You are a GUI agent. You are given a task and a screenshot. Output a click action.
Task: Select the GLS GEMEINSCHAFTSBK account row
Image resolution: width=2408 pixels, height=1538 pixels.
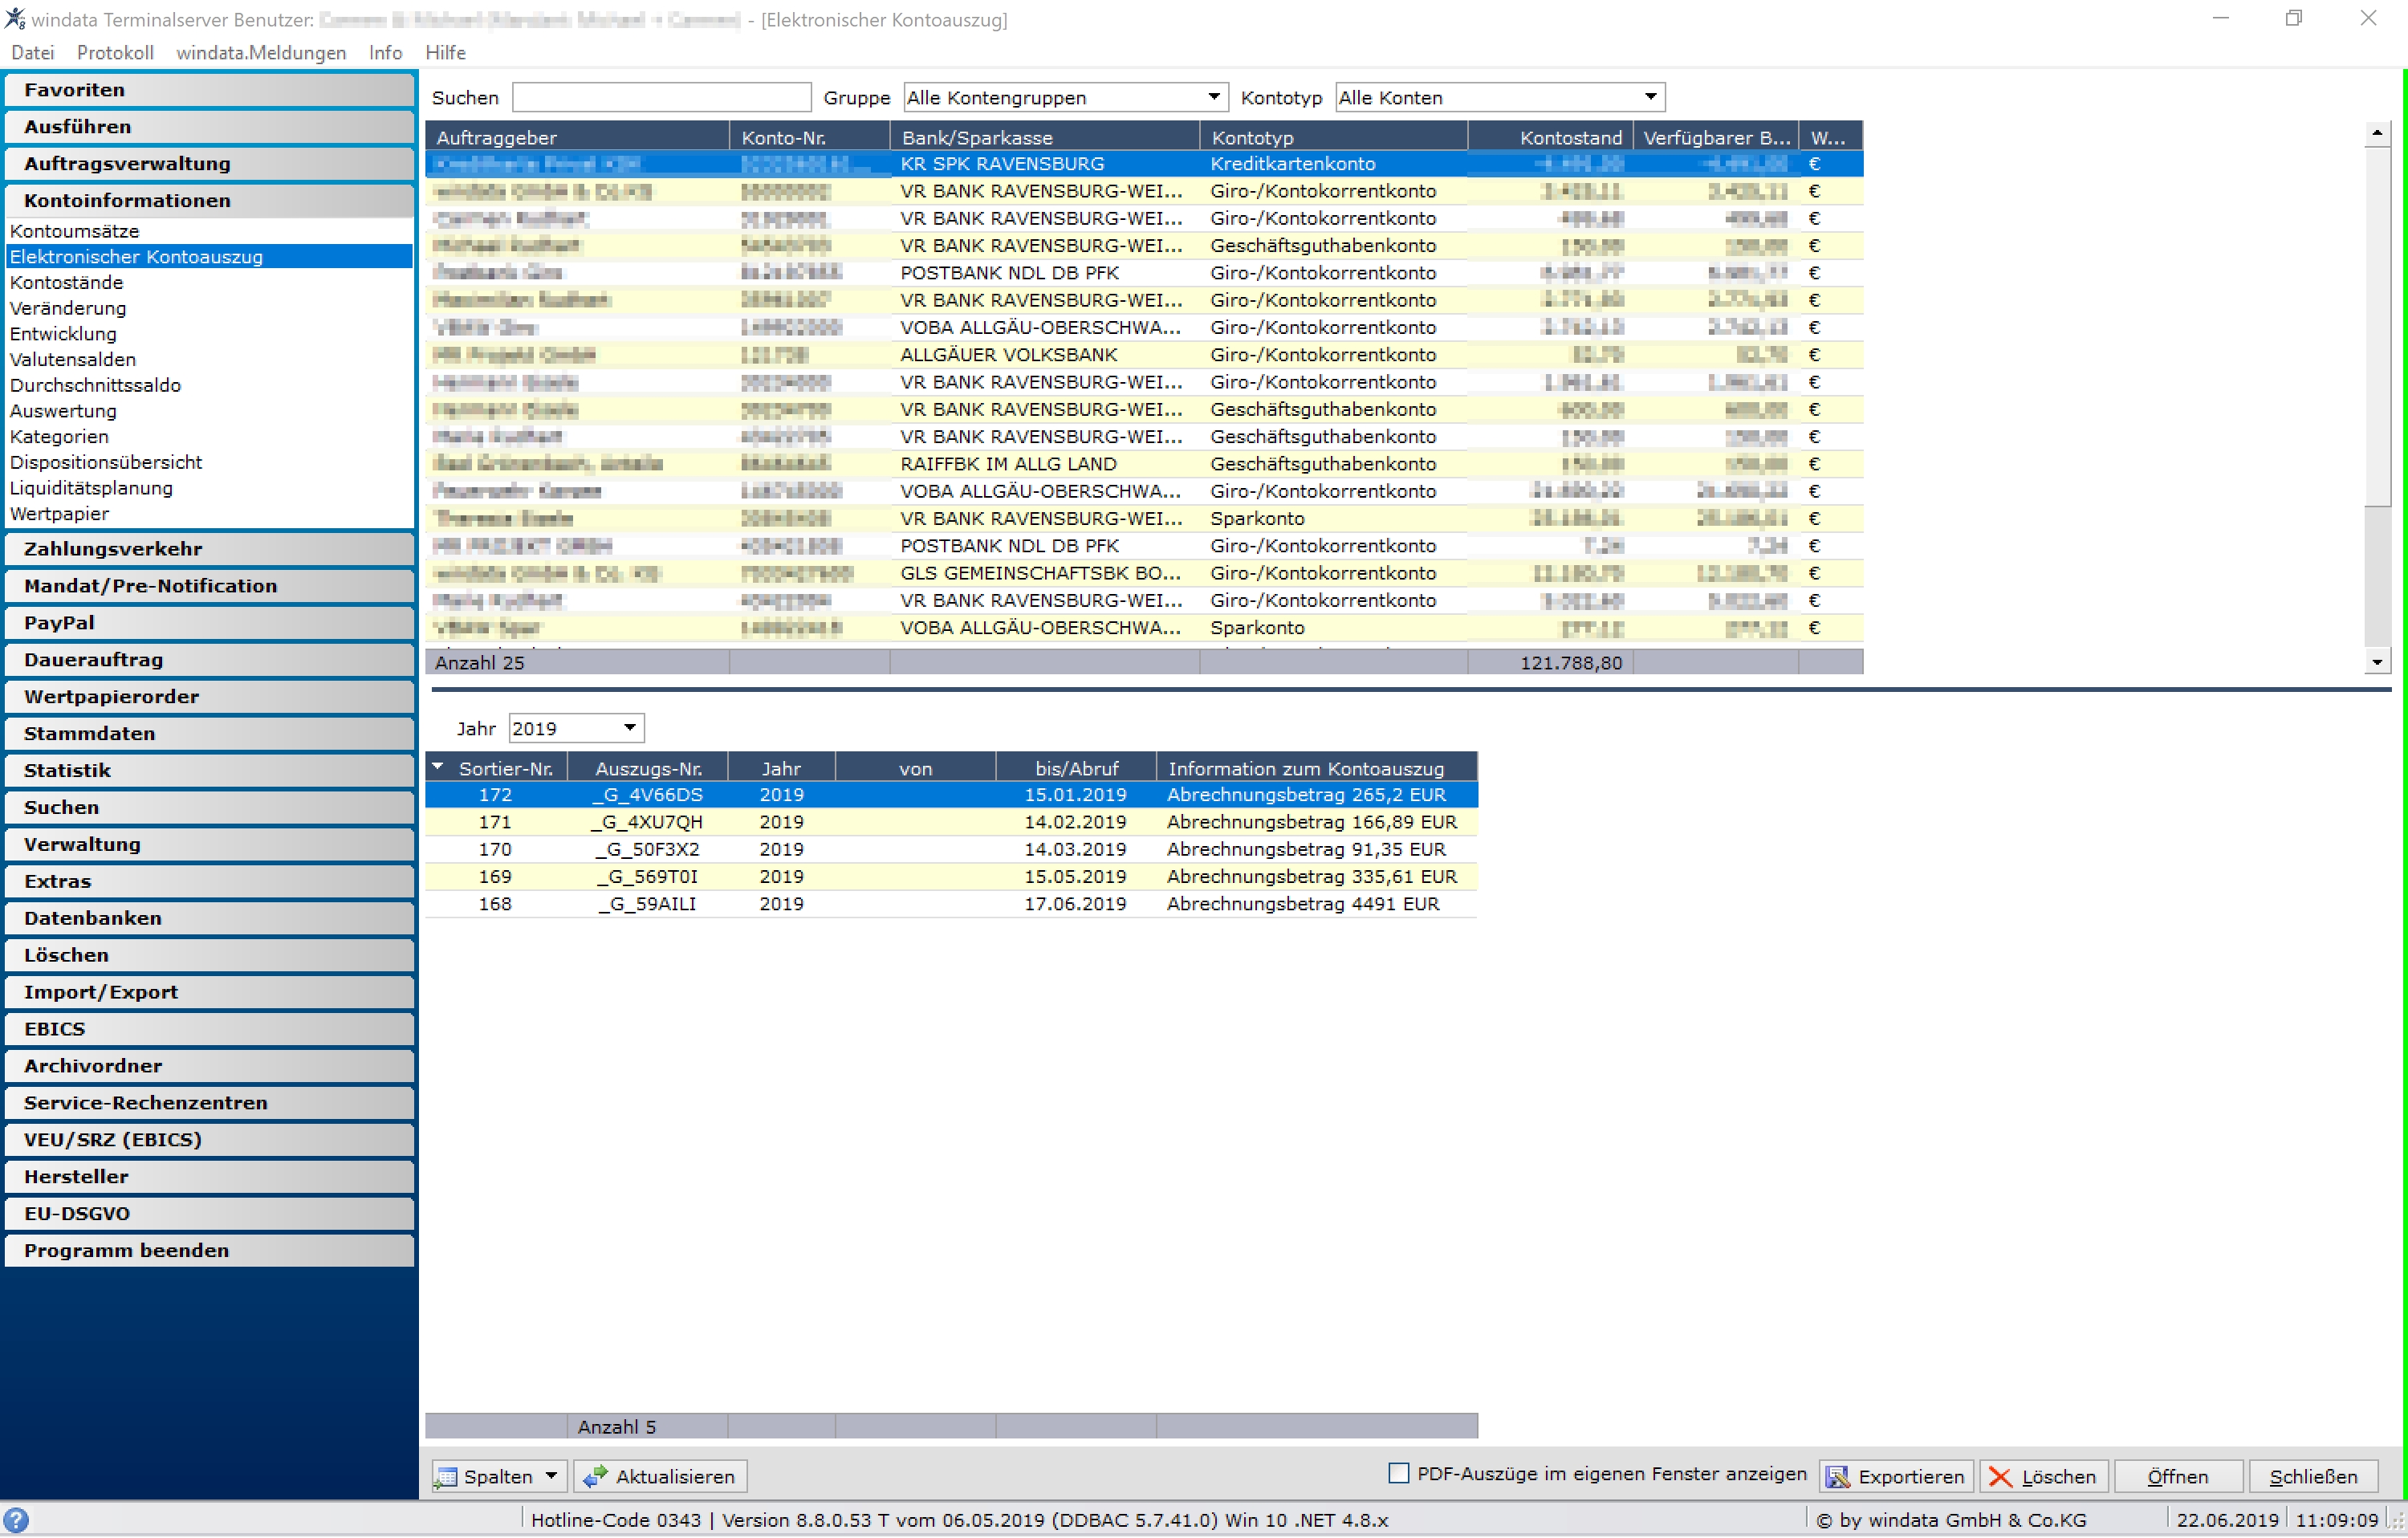tap(1143, 573)
